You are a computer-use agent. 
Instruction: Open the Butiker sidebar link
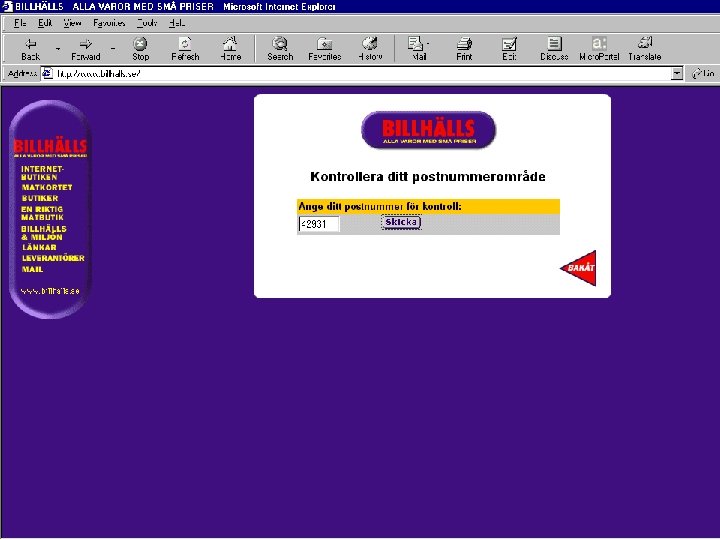[40, 198]
